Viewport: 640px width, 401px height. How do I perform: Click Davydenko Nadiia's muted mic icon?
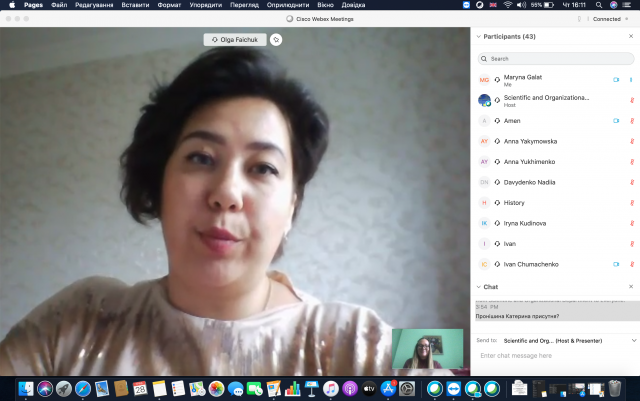tap(632, 182)
